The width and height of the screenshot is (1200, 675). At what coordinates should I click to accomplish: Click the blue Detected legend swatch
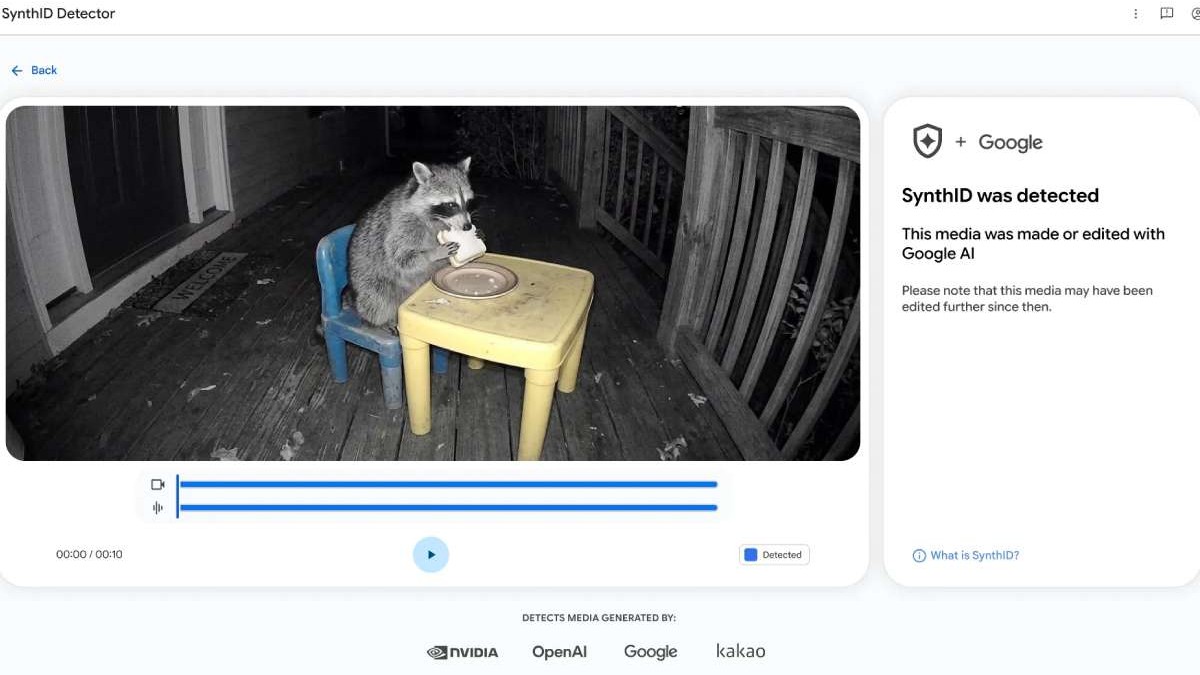pyautogui.click(x=751, y=555)
